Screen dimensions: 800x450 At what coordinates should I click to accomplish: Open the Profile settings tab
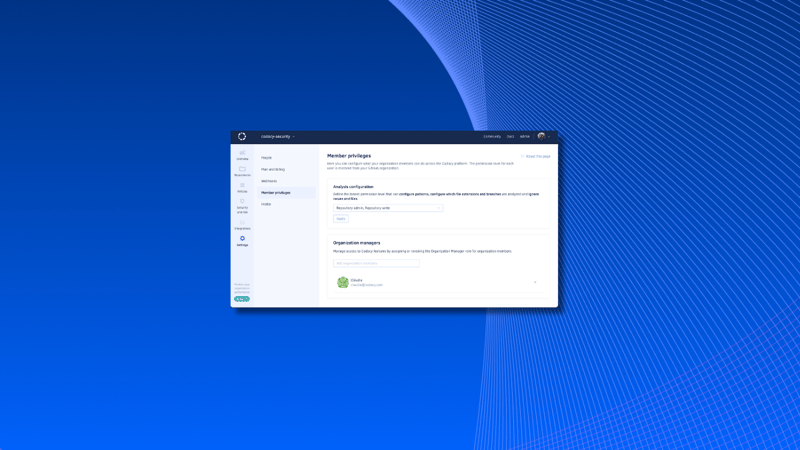point(266,204)
